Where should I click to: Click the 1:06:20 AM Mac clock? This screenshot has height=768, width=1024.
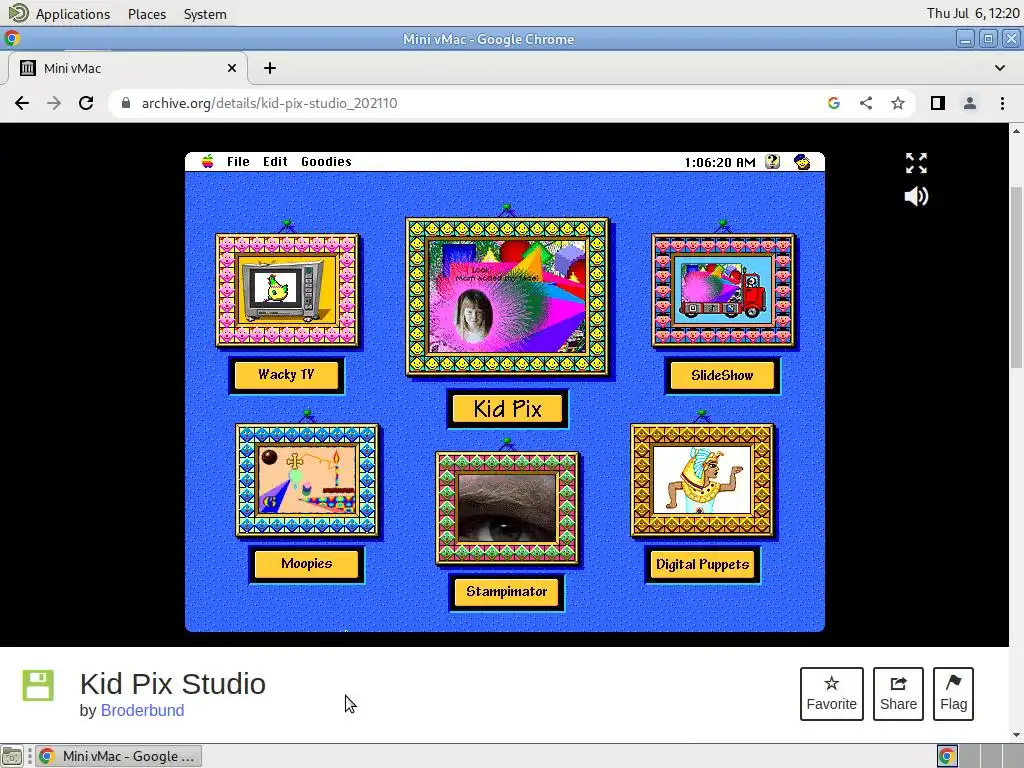tap(720, 162)
